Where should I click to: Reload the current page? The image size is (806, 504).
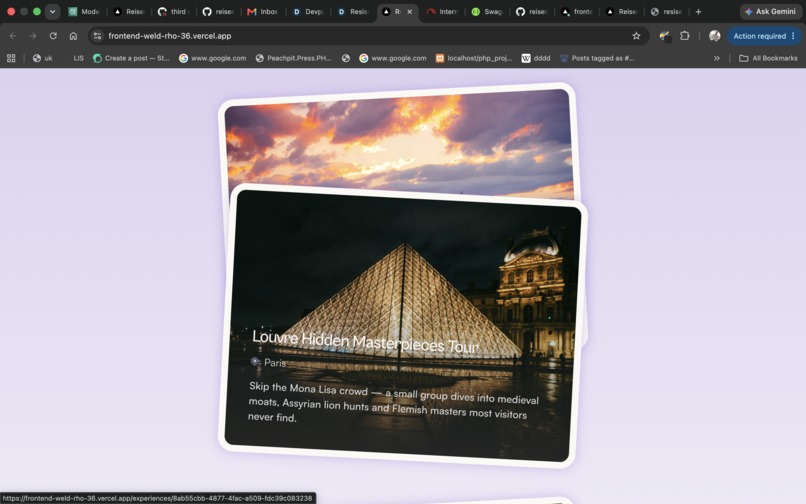(x=53, y=36)
